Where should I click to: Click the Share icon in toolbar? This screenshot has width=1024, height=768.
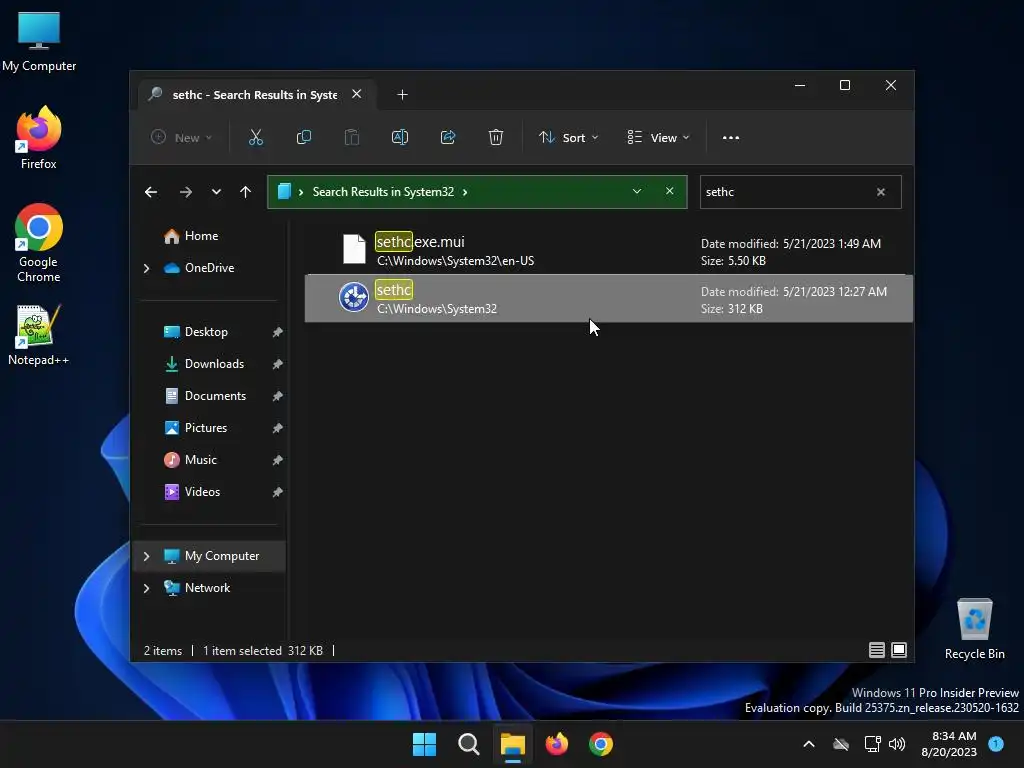click(448, 138)
